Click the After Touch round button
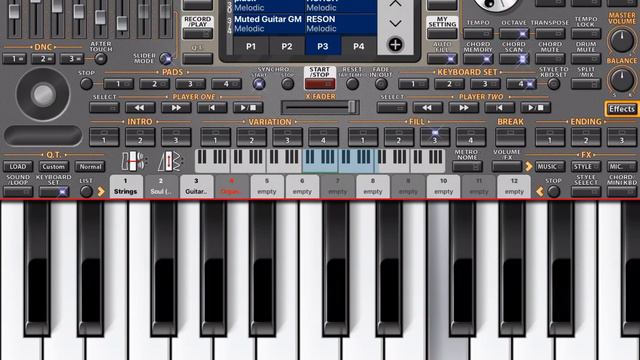Screen dimensions: 640x360 tap(100, 59)
